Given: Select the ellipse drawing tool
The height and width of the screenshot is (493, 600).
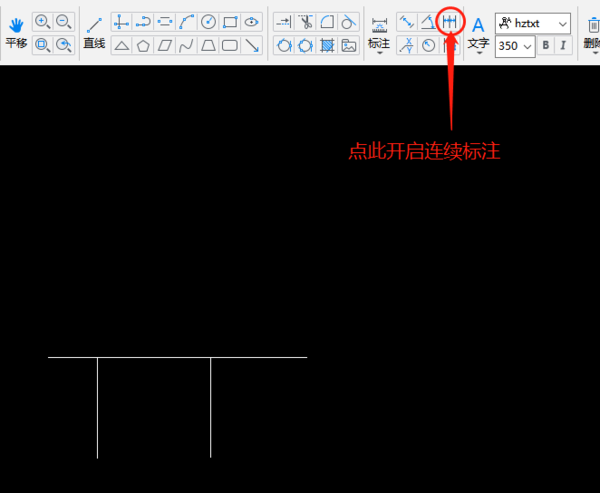Looking at the screenshot, I should [x=251, y=22].
